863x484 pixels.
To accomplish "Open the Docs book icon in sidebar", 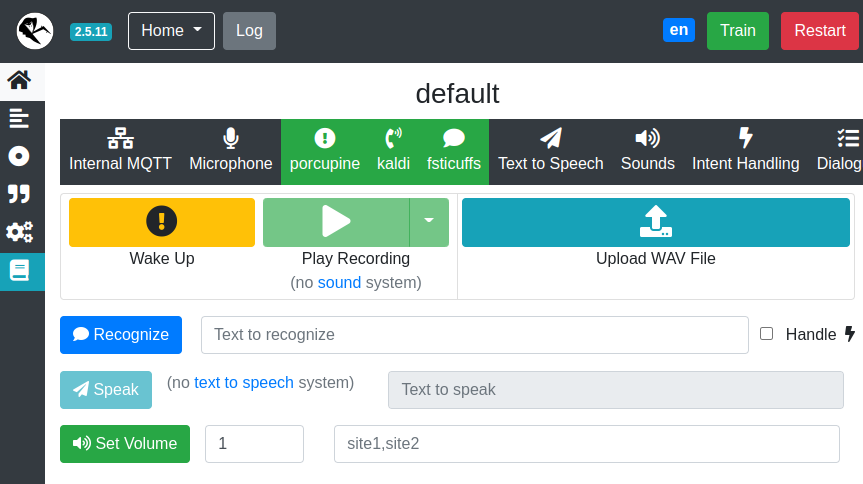I will (x=19, y=270).
